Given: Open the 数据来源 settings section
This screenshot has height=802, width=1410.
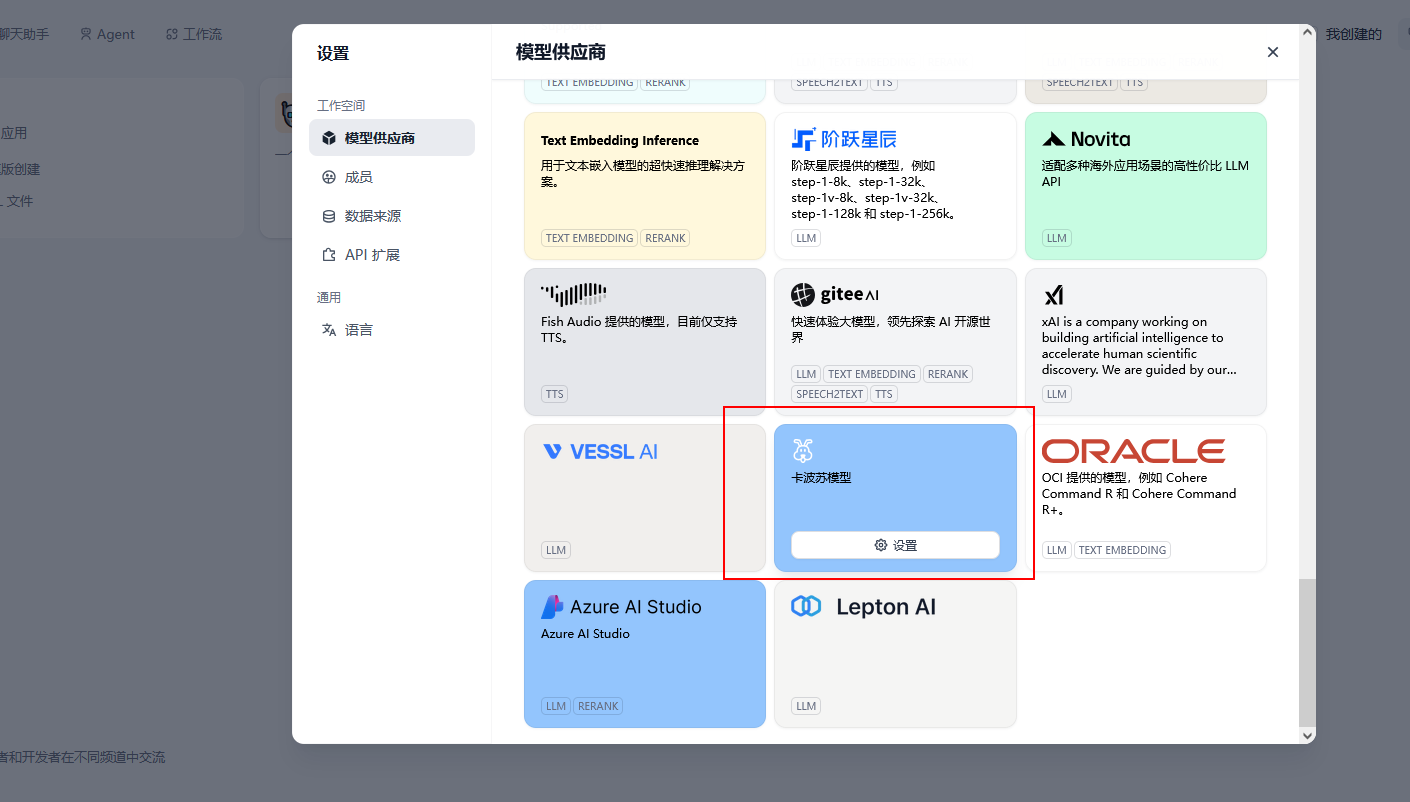Looking at the screenshot, I should tap(391, 216).
